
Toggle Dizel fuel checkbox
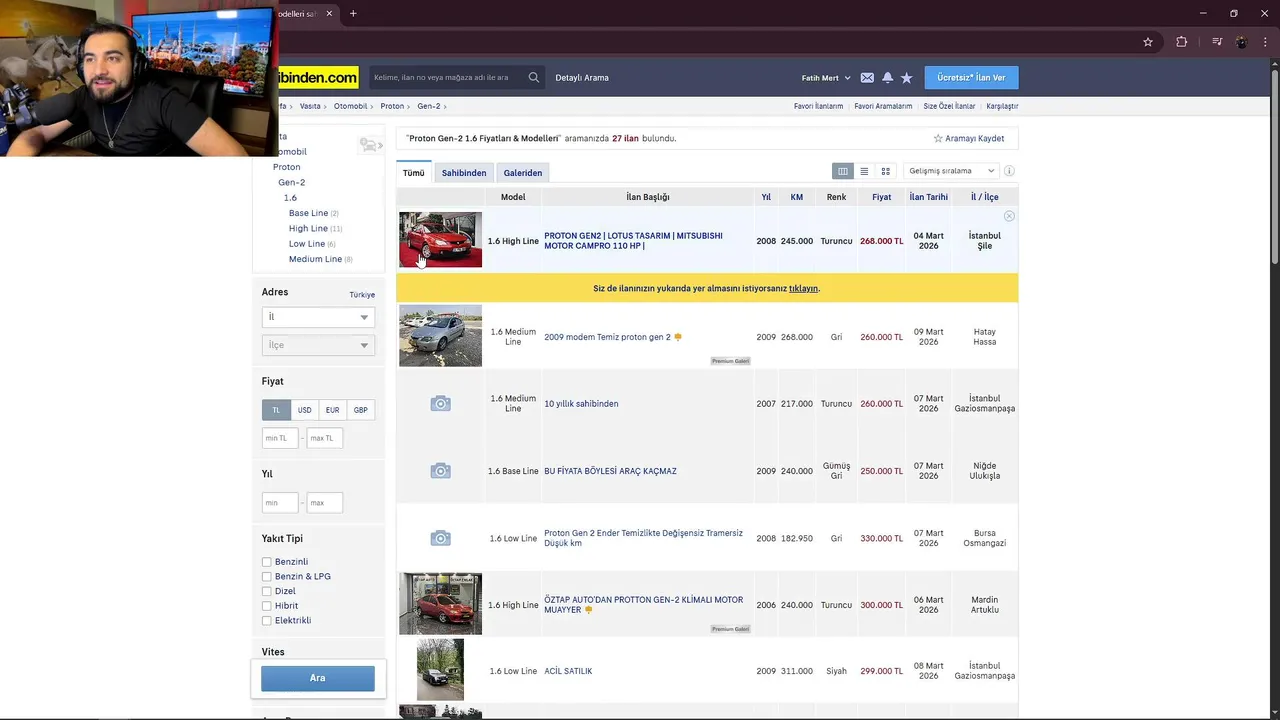[x=267, y=591]
